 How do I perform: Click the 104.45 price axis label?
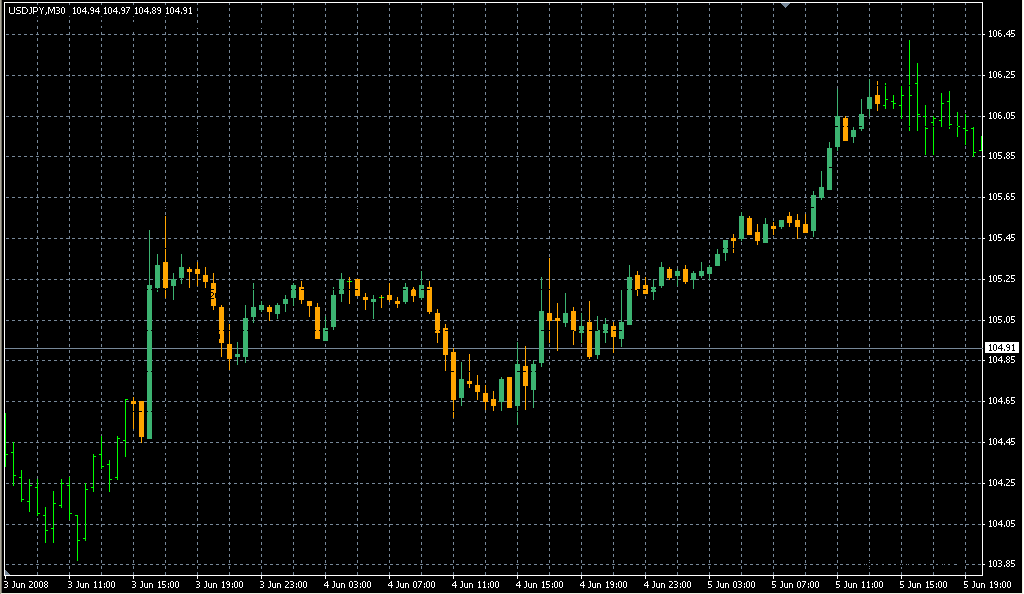tap(1001, 442)
